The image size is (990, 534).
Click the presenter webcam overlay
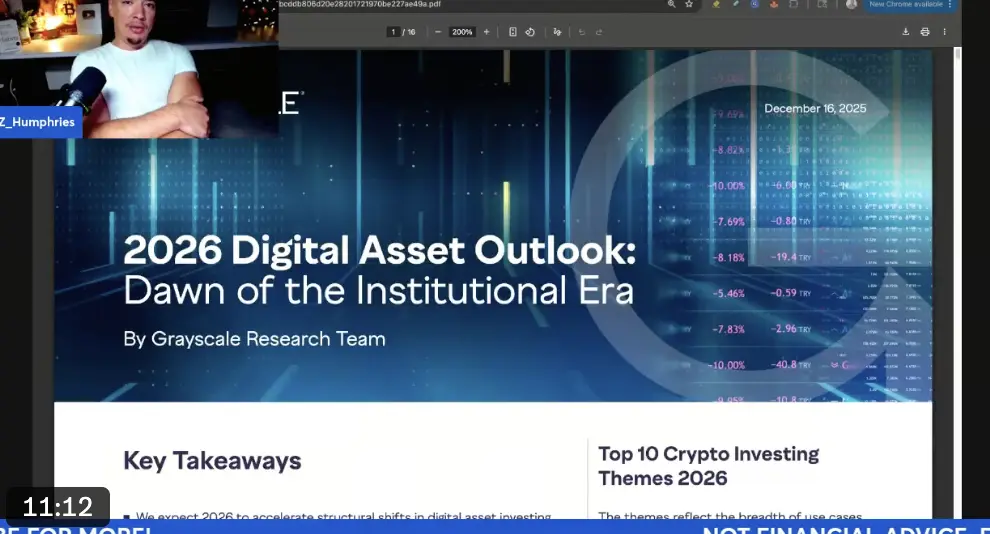click(139, 69)
